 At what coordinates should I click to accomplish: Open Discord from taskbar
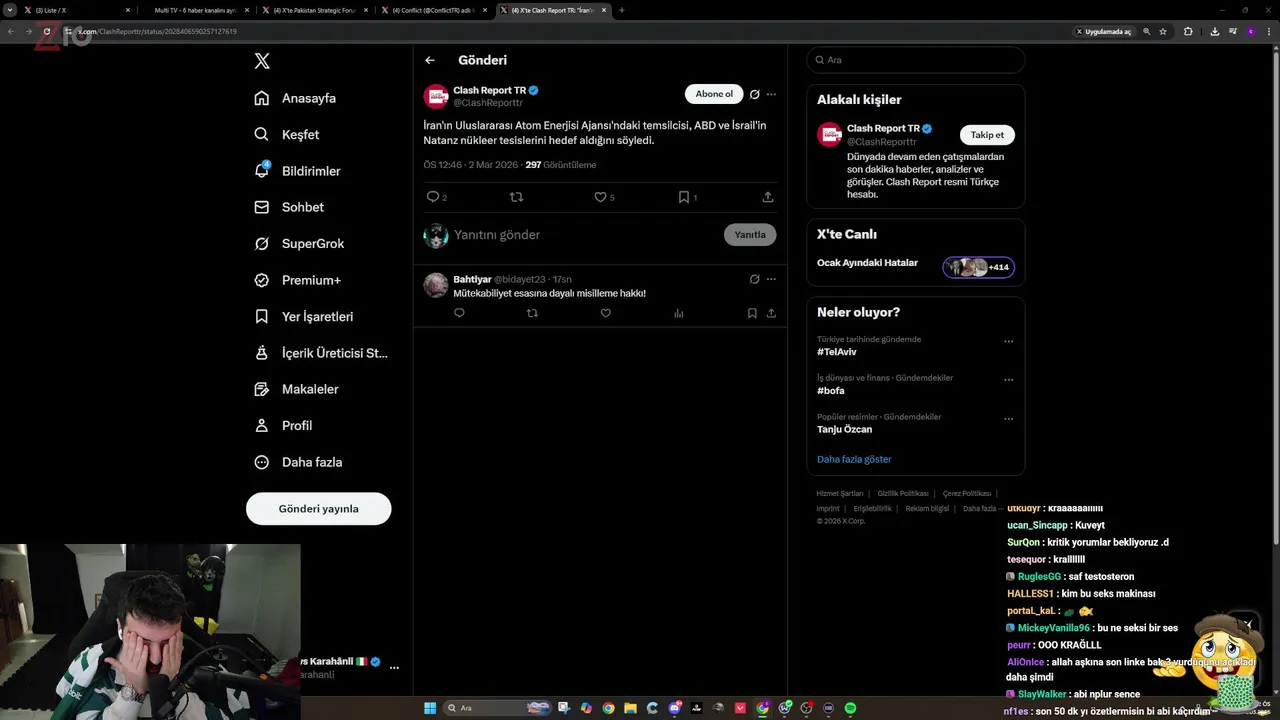pyautogui.click(x=675, y=708)
